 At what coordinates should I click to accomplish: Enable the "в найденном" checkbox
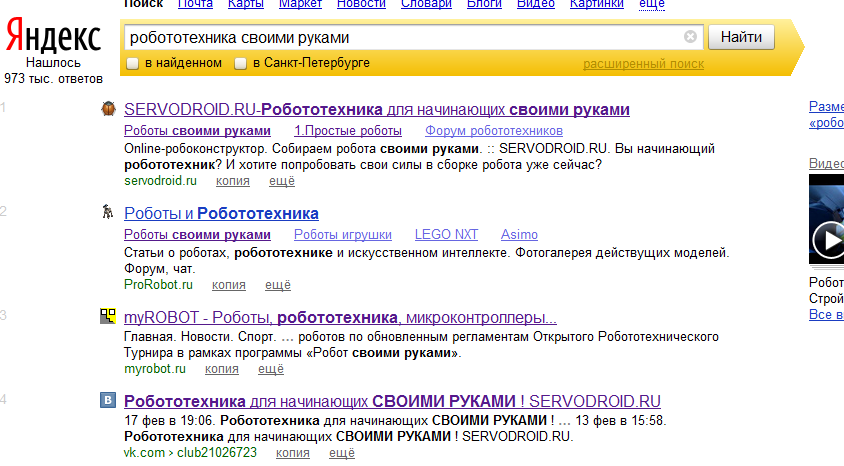[132, 63]
